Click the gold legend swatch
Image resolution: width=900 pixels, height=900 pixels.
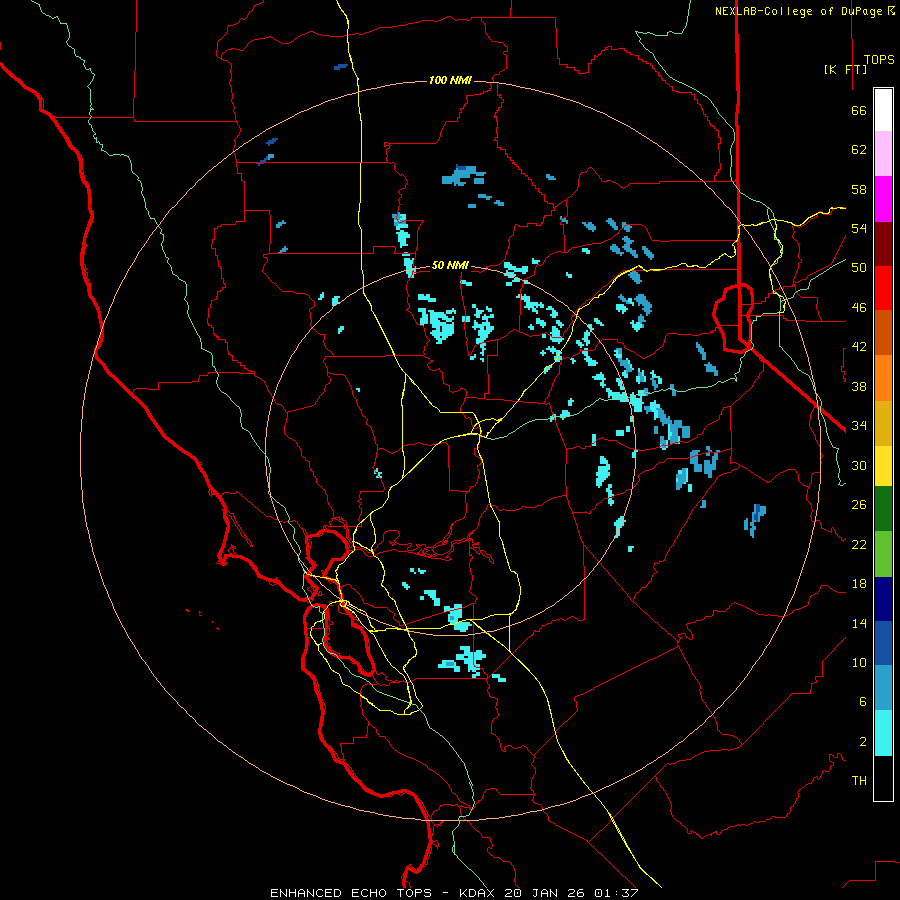point(883,423)
